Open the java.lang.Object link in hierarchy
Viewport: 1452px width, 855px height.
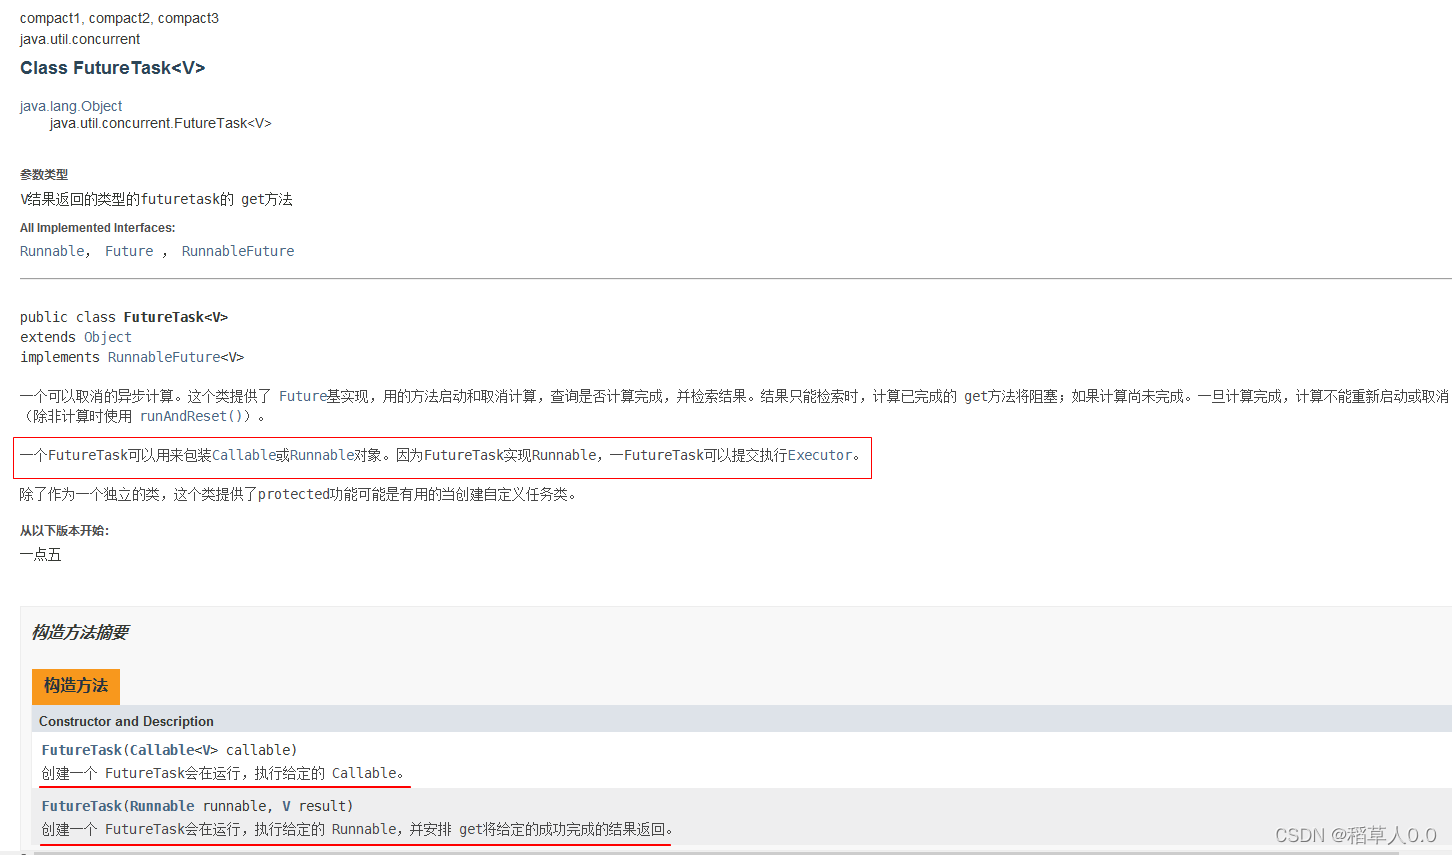71,106
